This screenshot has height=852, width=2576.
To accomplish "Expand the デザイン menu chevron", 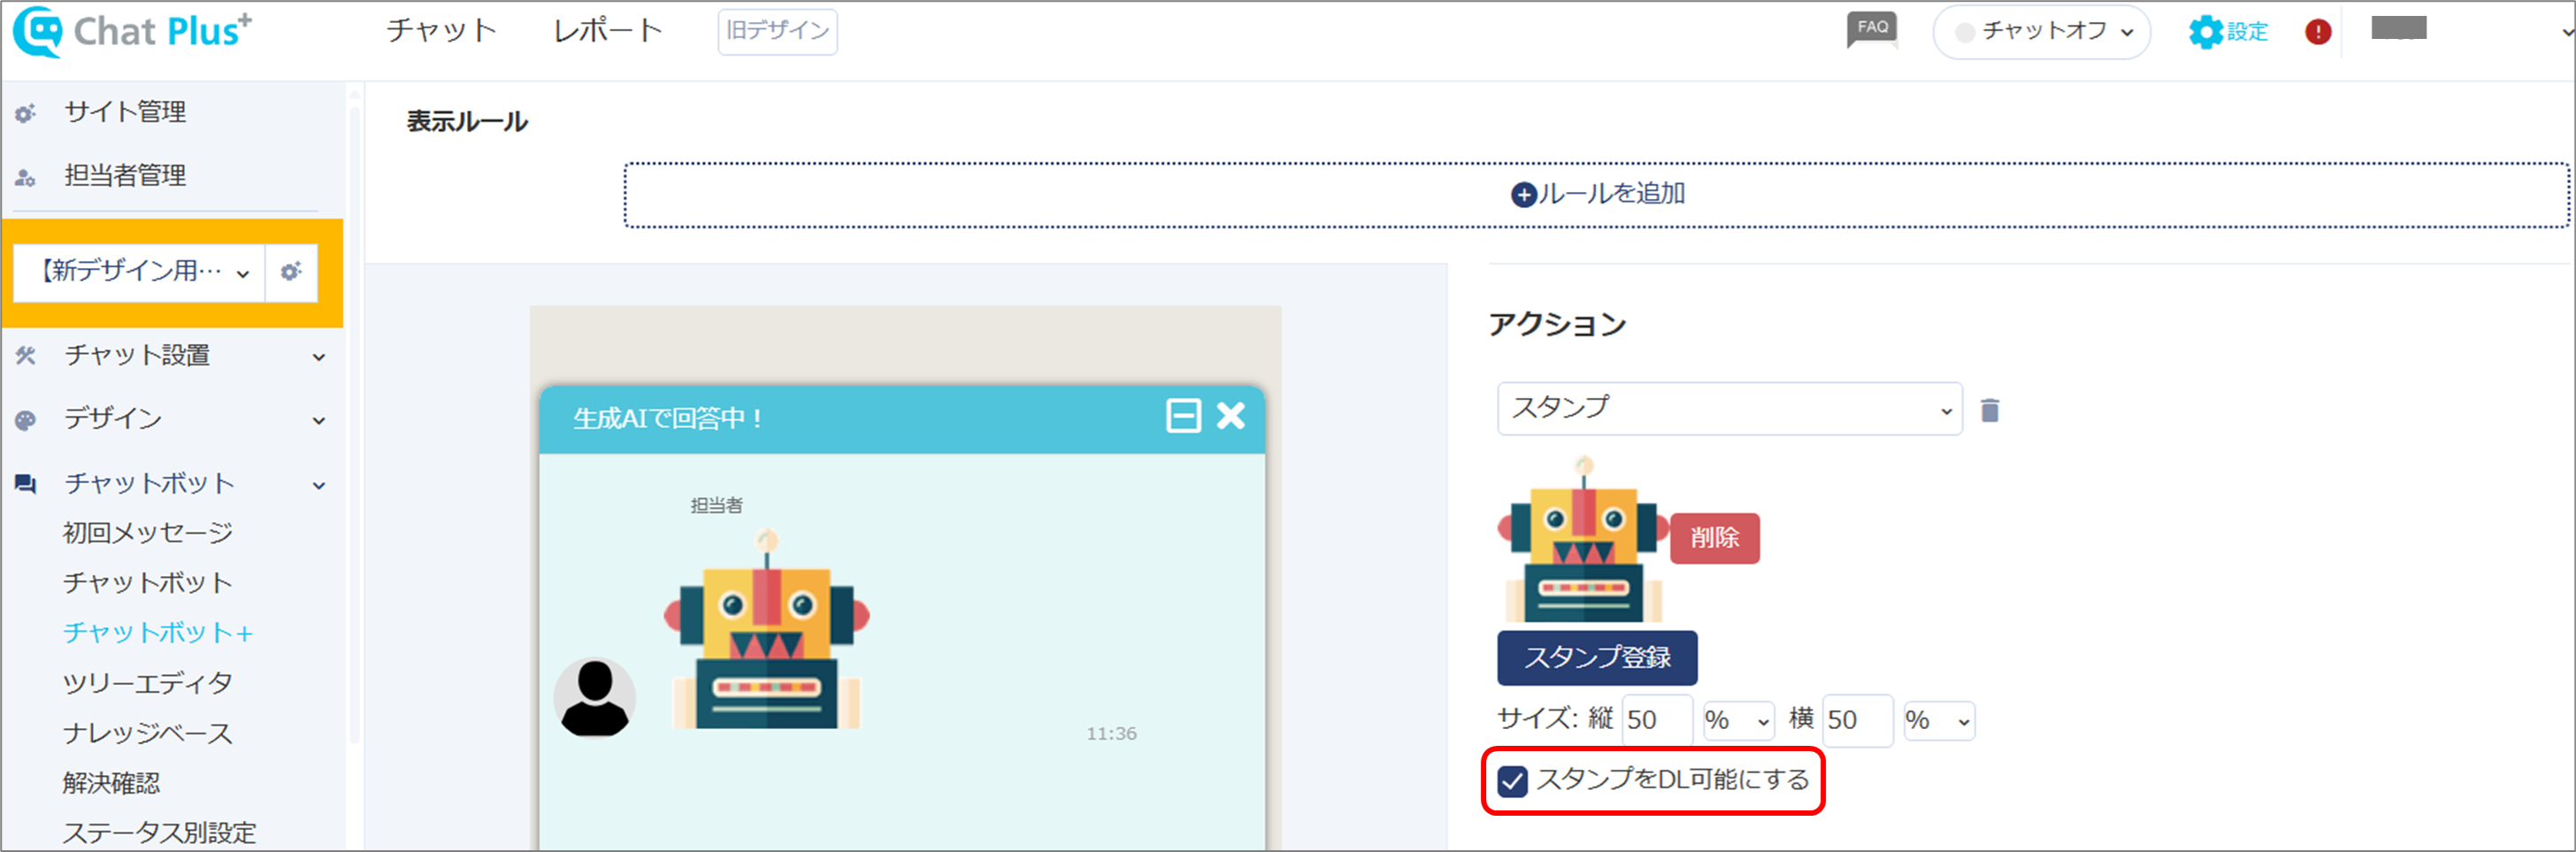I will coord(319,421).
